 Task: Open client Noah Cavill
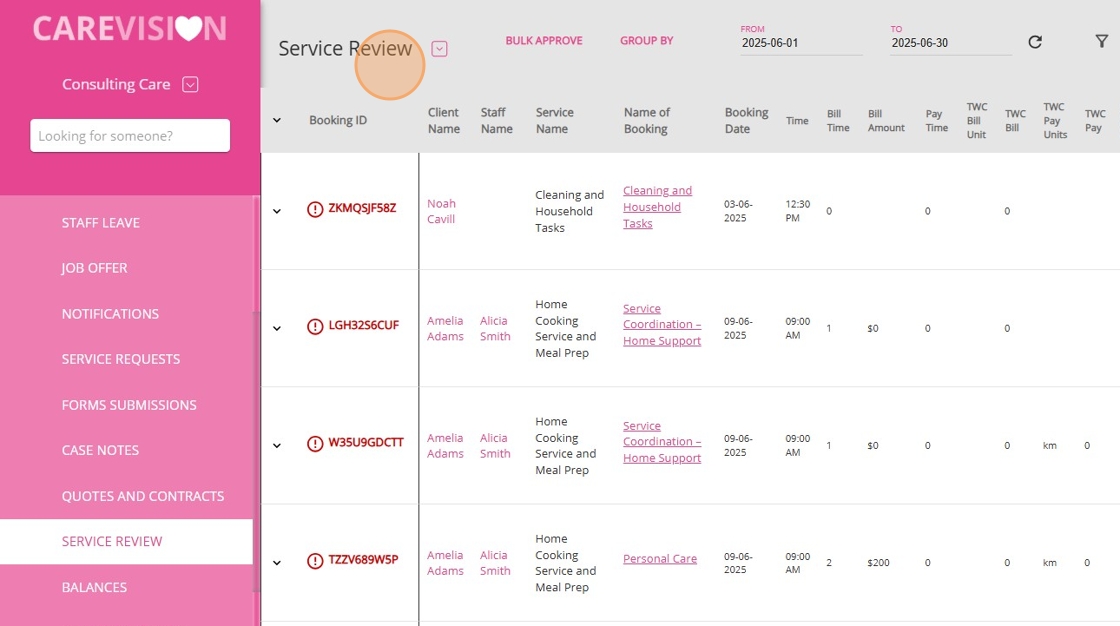click(x=441, y=212)
